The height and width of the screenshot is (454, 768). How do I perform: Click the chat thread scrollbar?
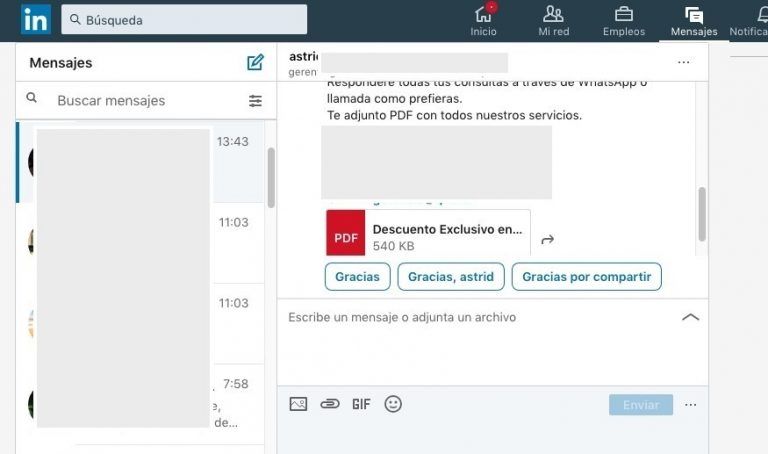pyautogui.click(x=702, y=214)
